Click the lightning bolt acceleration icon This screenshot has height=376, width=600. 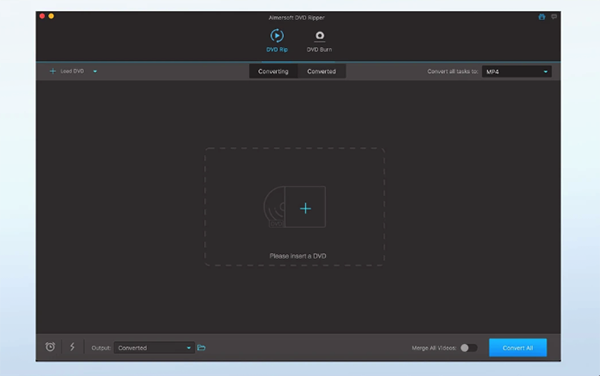72,347
